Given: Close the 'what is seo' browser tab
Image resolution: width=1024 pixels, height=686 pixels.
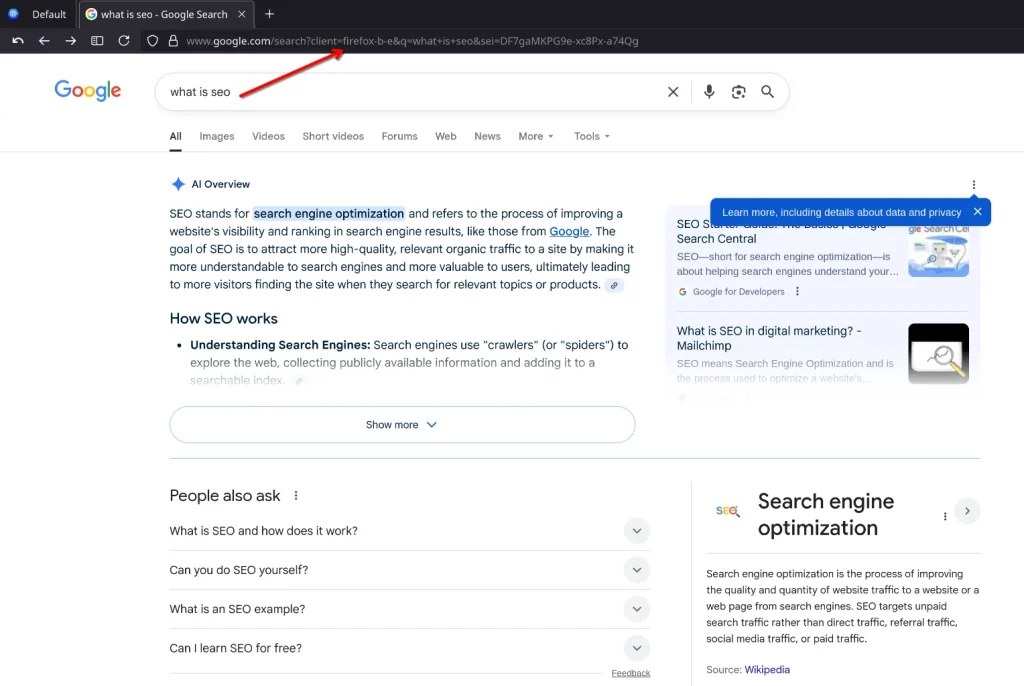Looking at the screenshot, I should pos(242,14).
